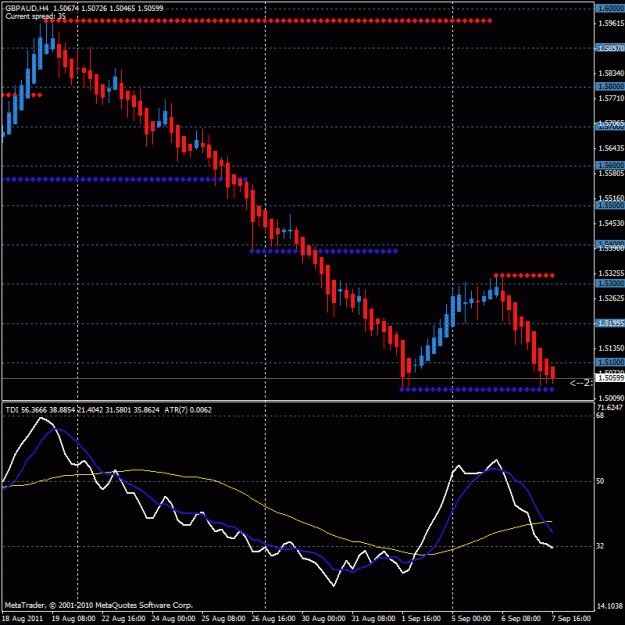The image size is (625, 625).
Task: Click the 1.56435 price scale value
Action: pyautogui.click(x=611, y=148)
